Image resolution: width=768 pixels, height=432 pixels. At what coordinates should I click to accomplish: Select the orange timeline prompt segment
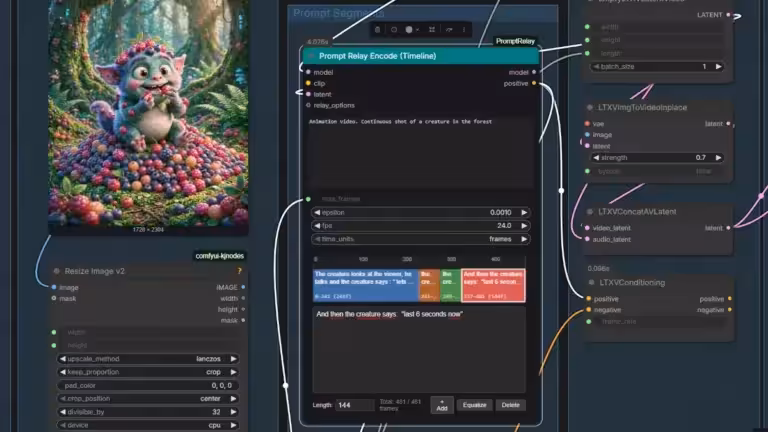(430, 285)
